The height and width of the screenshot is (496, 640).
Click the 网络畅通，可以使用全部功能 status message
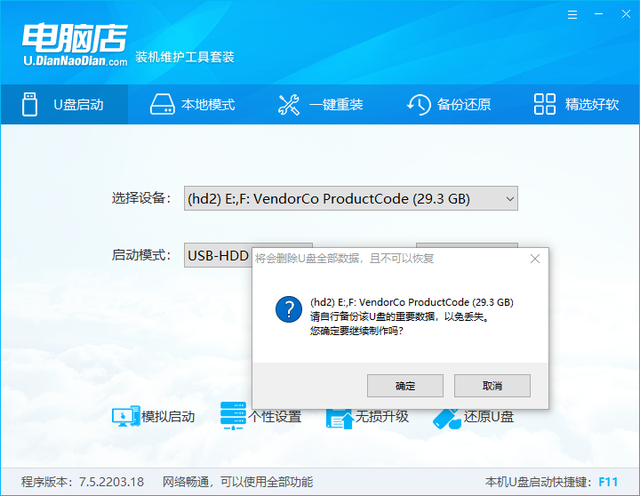[x=238, y=482]
